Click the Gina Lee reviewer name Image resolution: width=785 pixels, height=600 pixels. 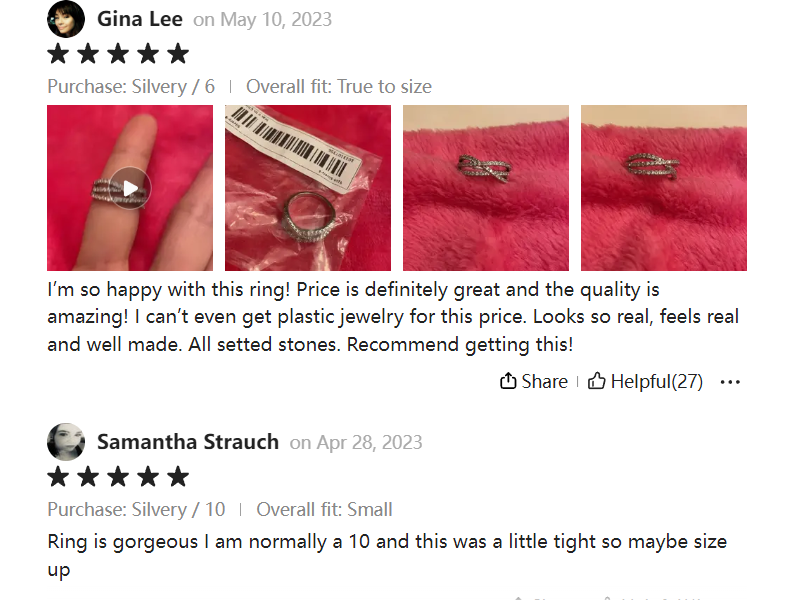click(140, 19)
